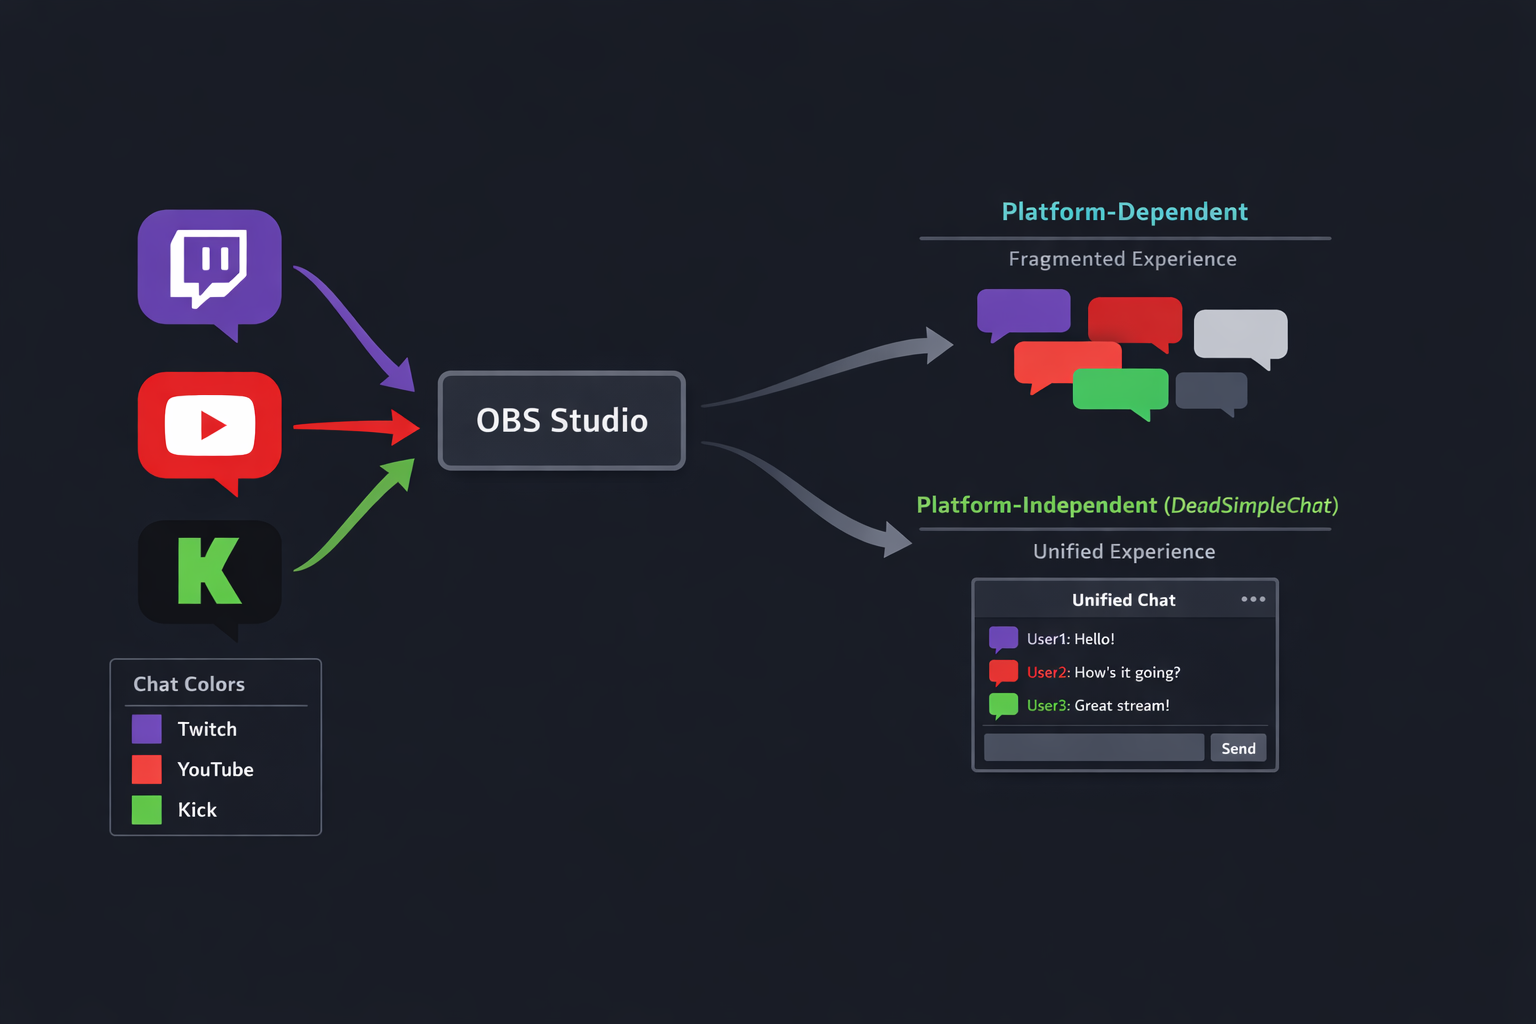Pick the purple Twitch color swatch
This screenshot has width=1536, height=1024.
coord(147,729)
